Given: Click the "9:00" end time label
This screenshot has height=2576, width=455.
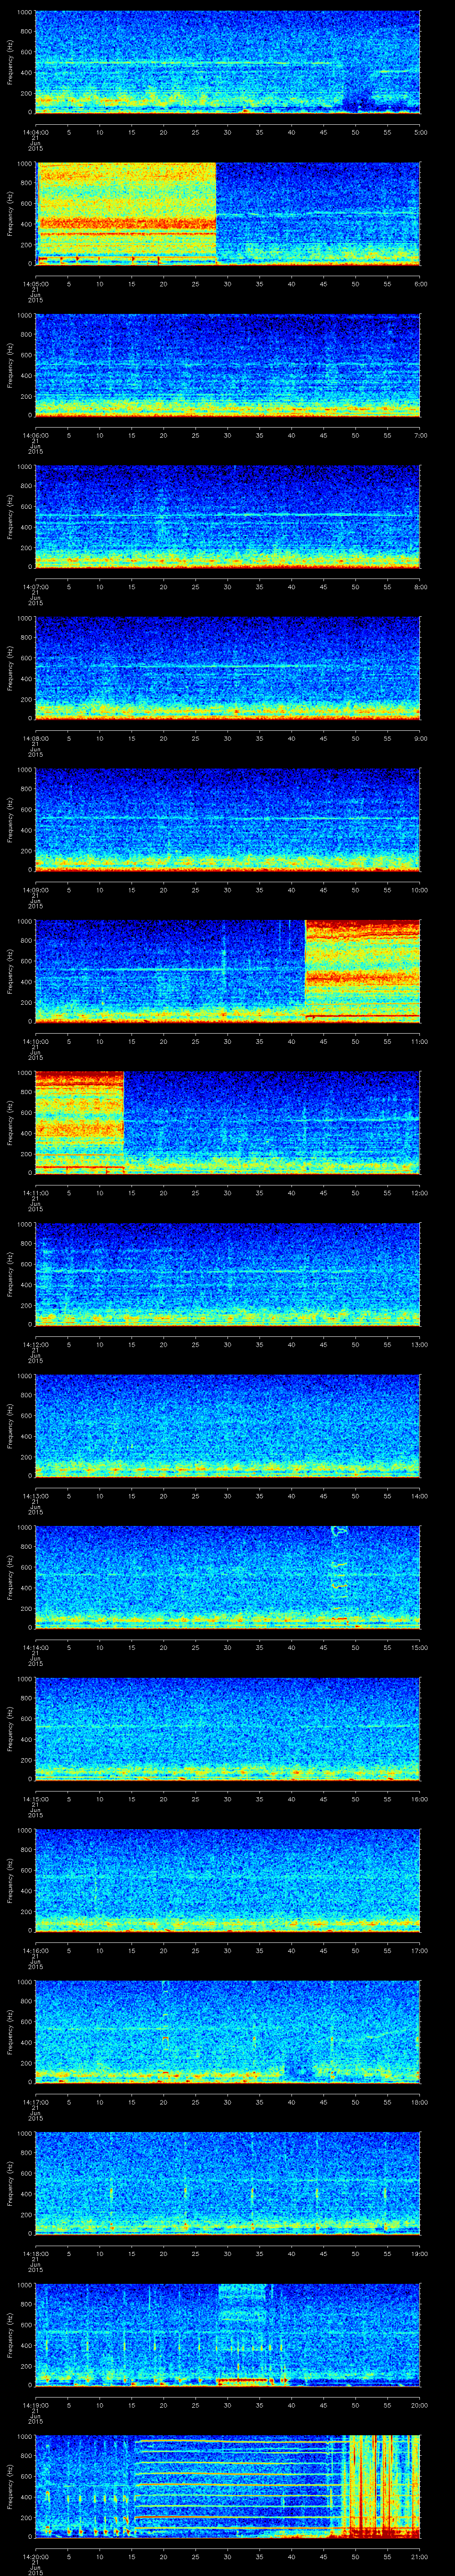Looking at the screenshot, I should point(420,738).
